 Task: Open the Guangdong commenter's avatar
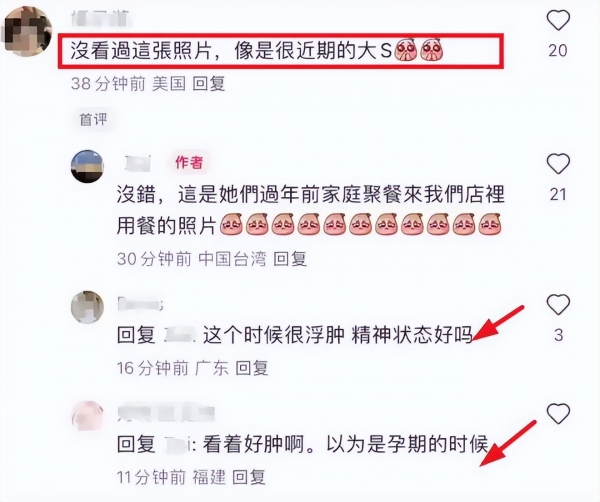click(88, 307)
